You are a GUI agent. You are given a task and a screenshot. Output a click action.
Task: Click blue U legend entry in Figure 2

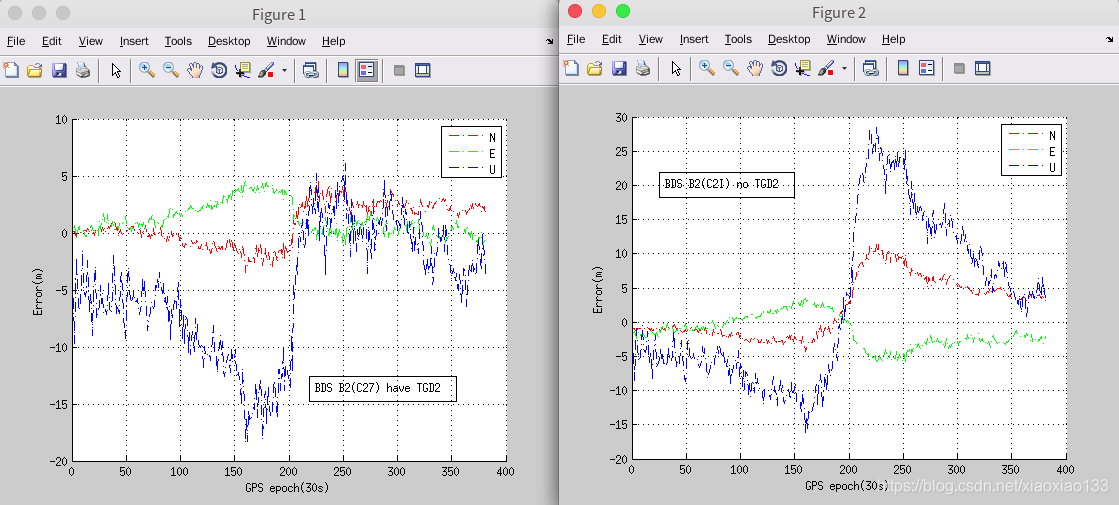[x=1031, y=167]
